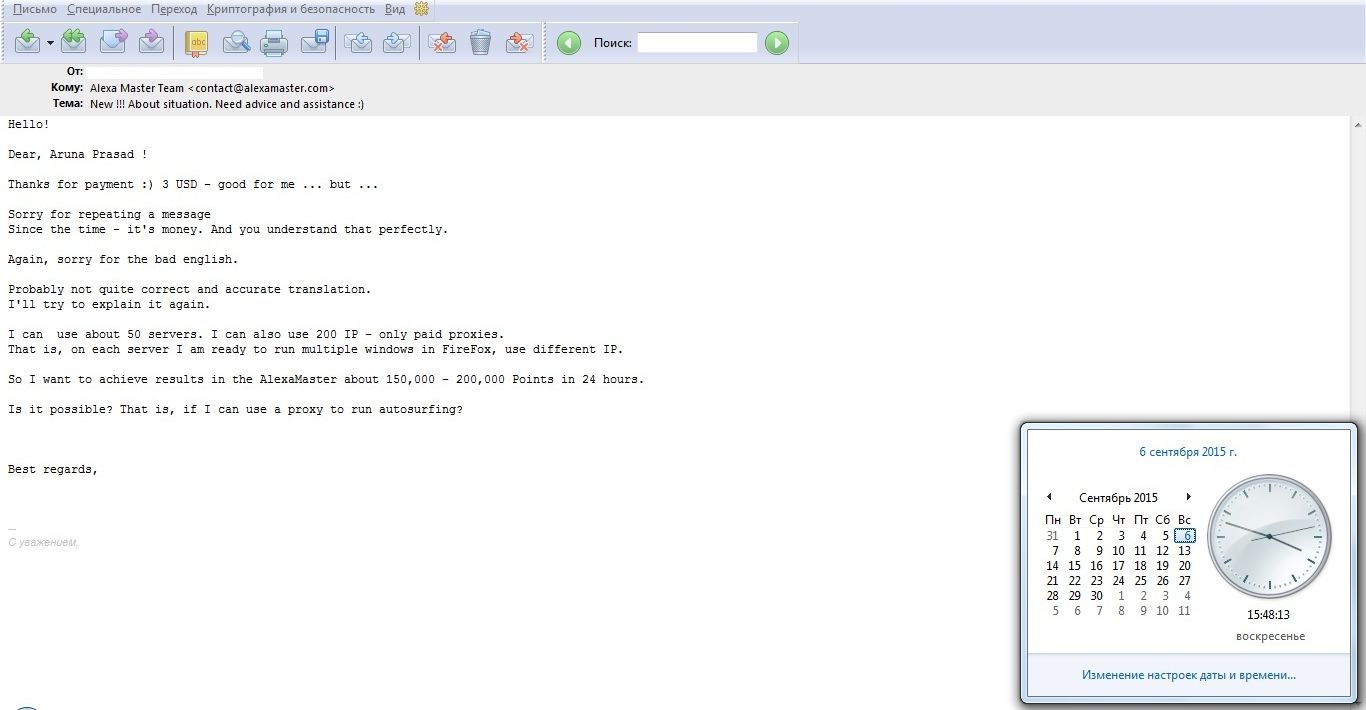Open the Reply button's dropdown arrow
Screen dimensions: 1366x710
click(x=50, y=43)
